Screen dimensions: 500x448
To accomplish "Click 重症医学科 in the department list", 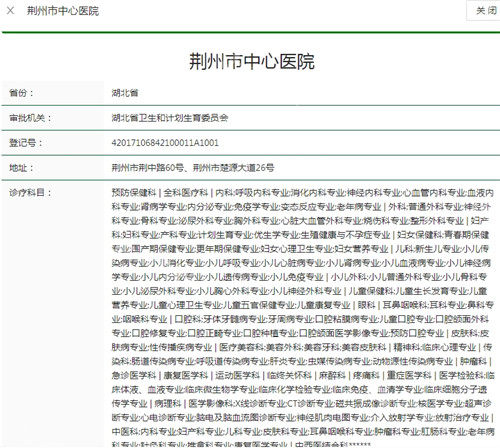I will (x=409, y=375).
